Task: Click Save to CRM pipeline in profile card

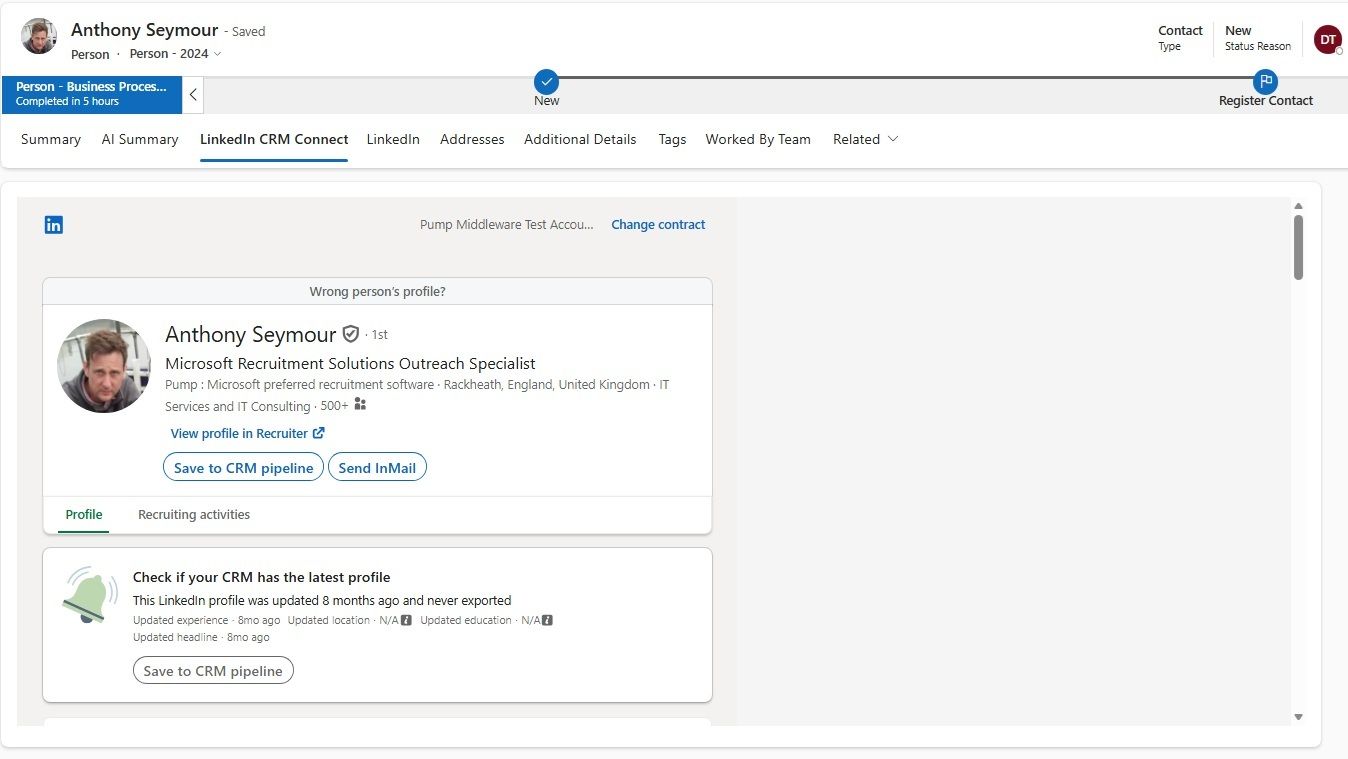Action: tap(243, 467)
